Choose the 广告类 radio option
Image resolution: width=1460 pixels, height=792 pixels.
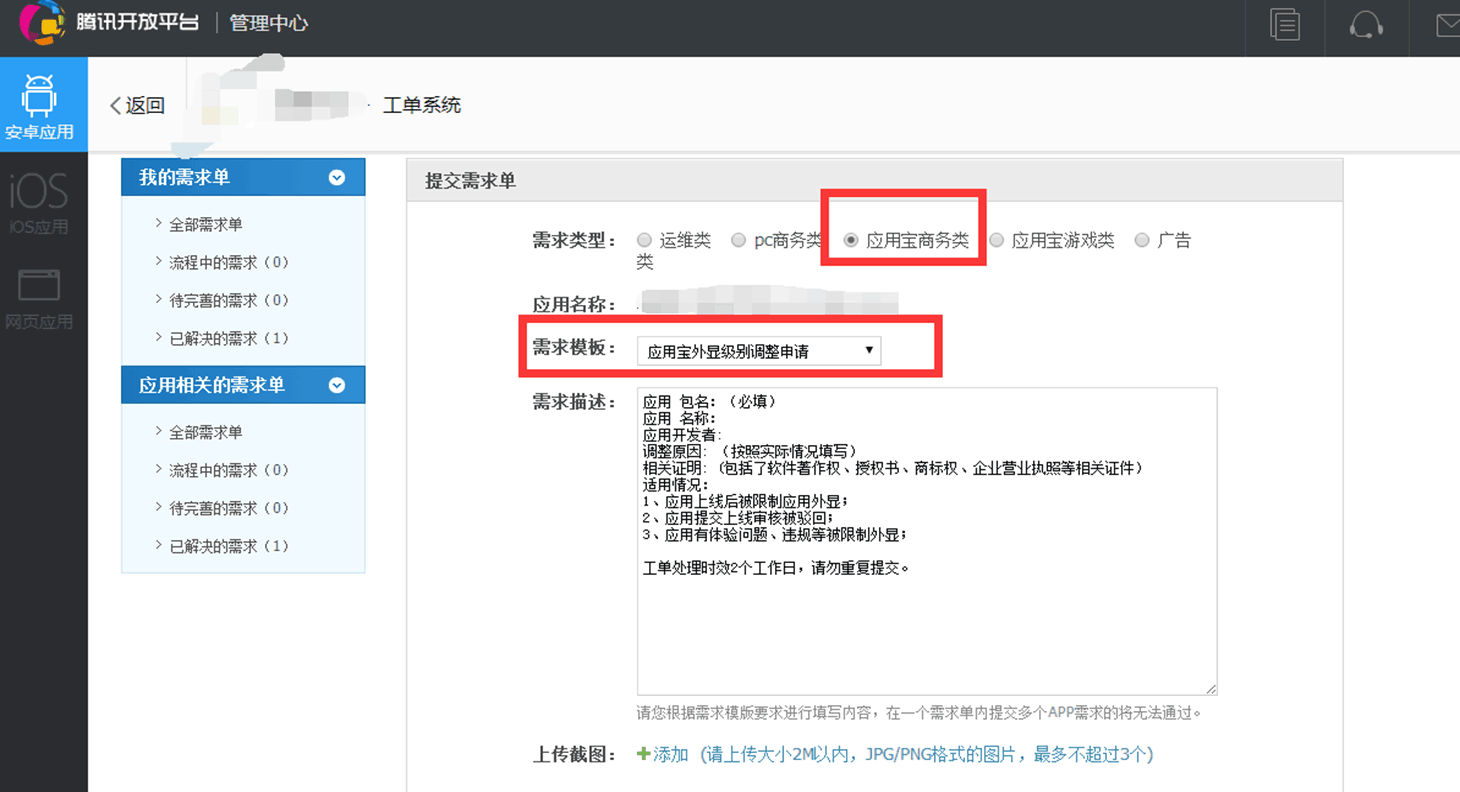click(1141, 240)
